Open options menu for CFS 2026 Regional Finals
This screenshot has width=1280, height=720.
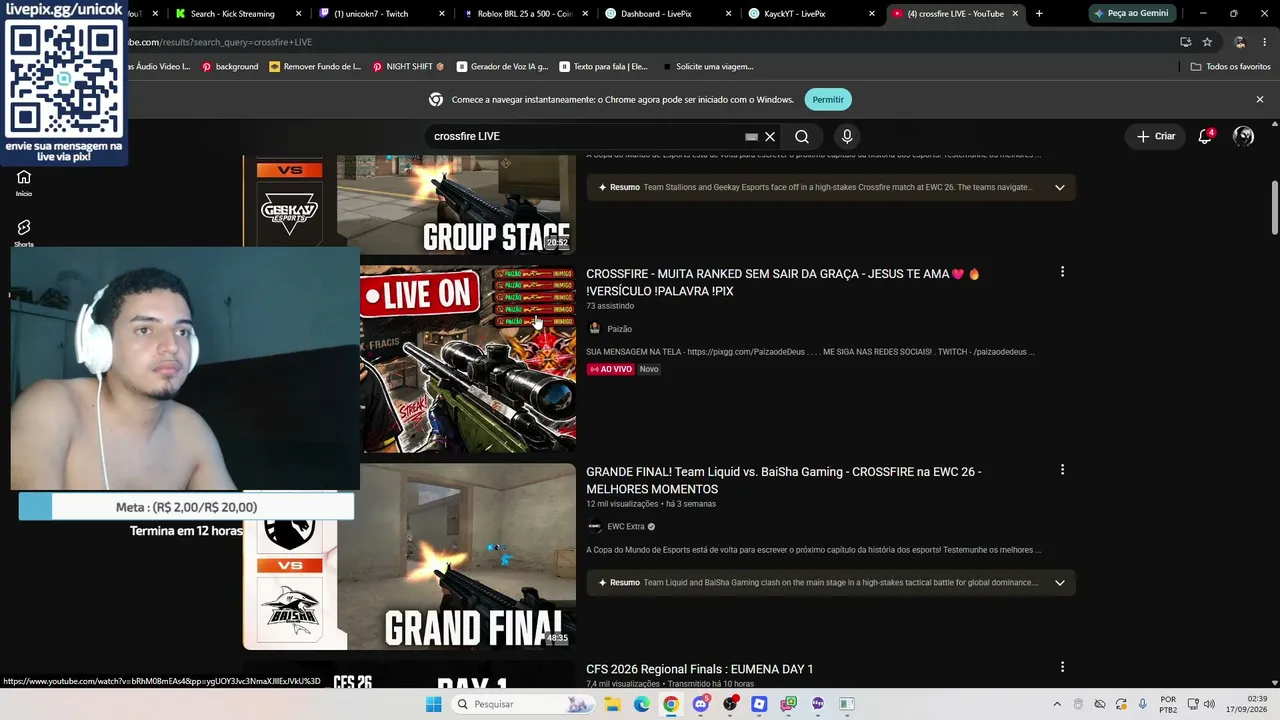[x=1062, y=667]
